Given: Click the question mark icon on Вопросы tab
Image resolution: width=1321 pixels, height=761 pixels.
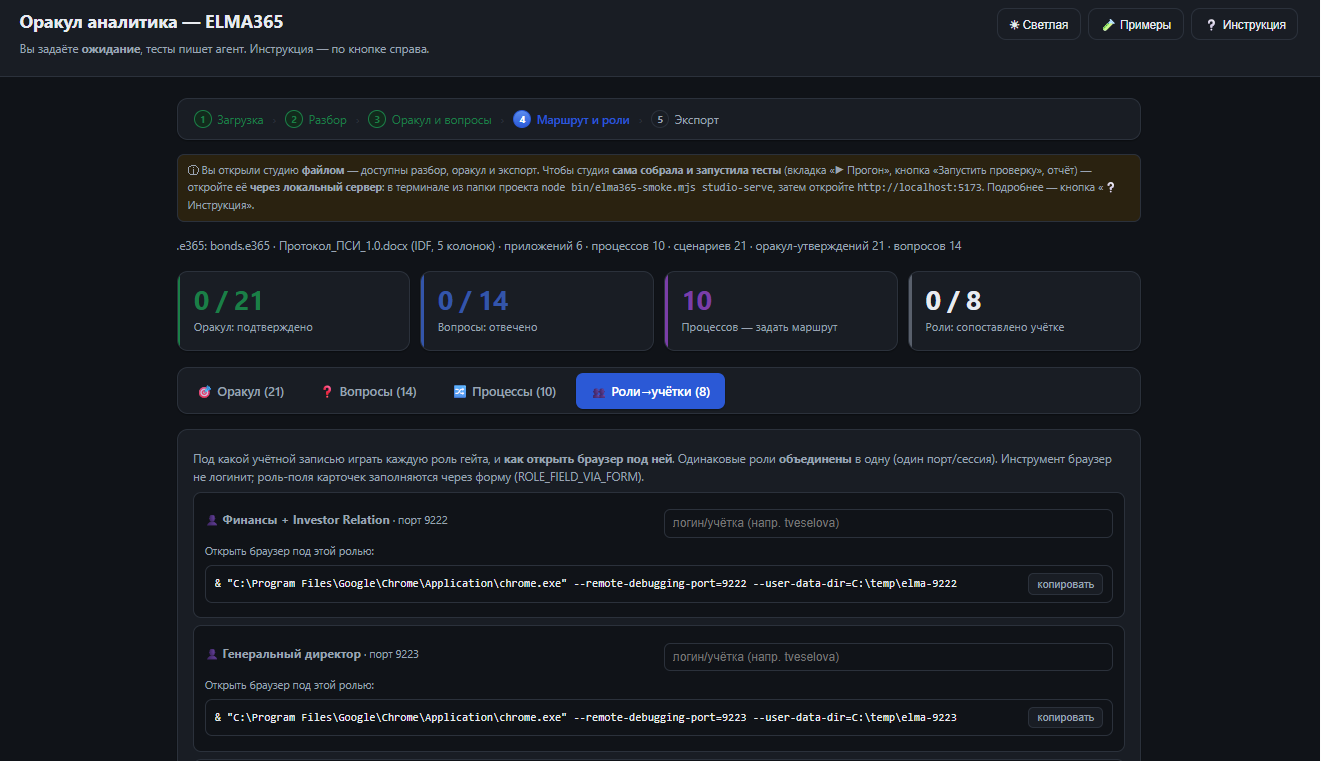Looking at the screenshot, I should coord(327,392).
